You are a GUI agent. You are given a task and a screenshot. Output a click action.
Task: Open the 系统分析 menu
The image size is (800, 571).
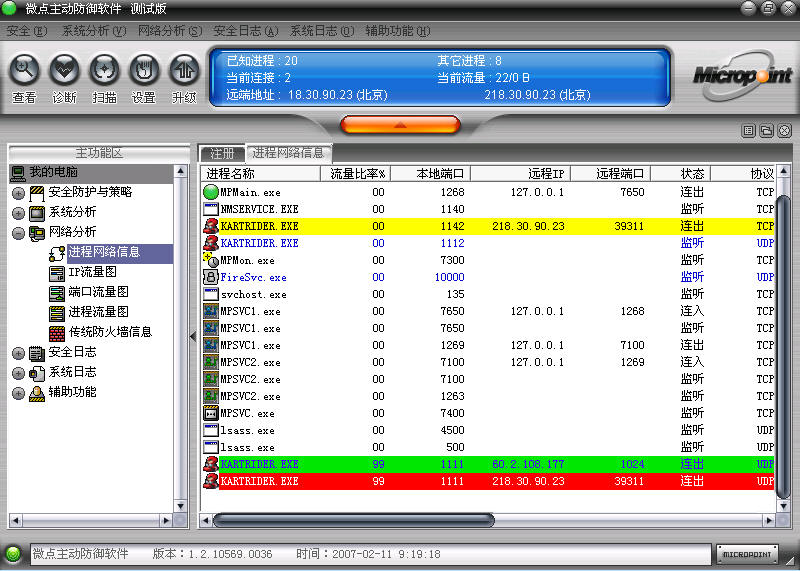pos(94,31)
